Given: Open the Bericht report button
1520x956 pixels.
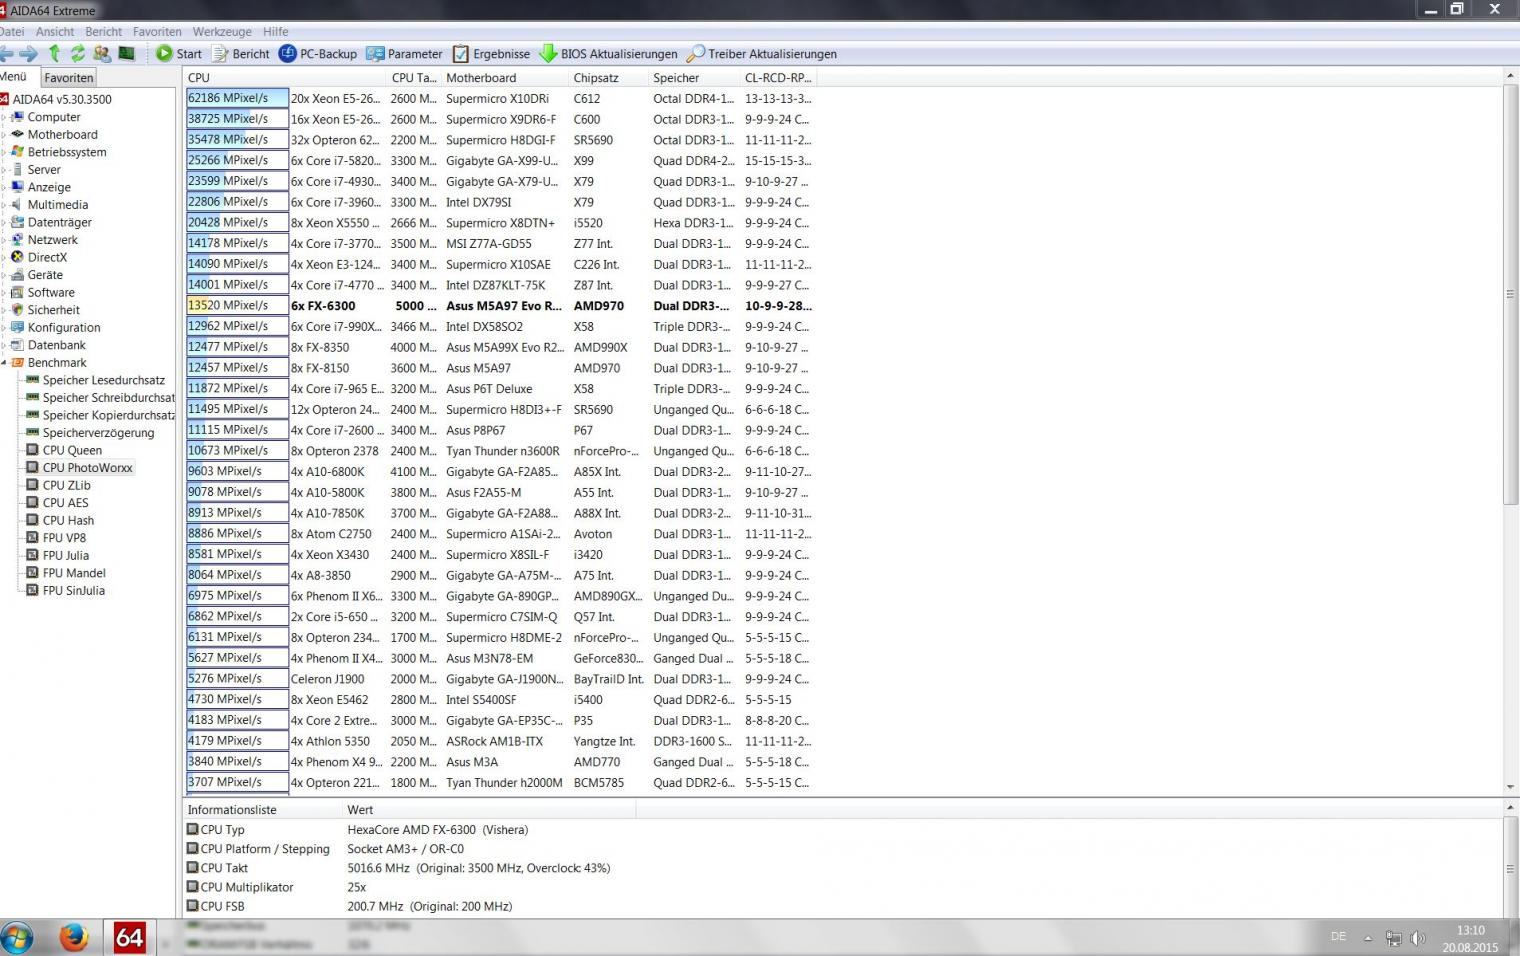Looking at the screenshot, I should coord(240,54).
